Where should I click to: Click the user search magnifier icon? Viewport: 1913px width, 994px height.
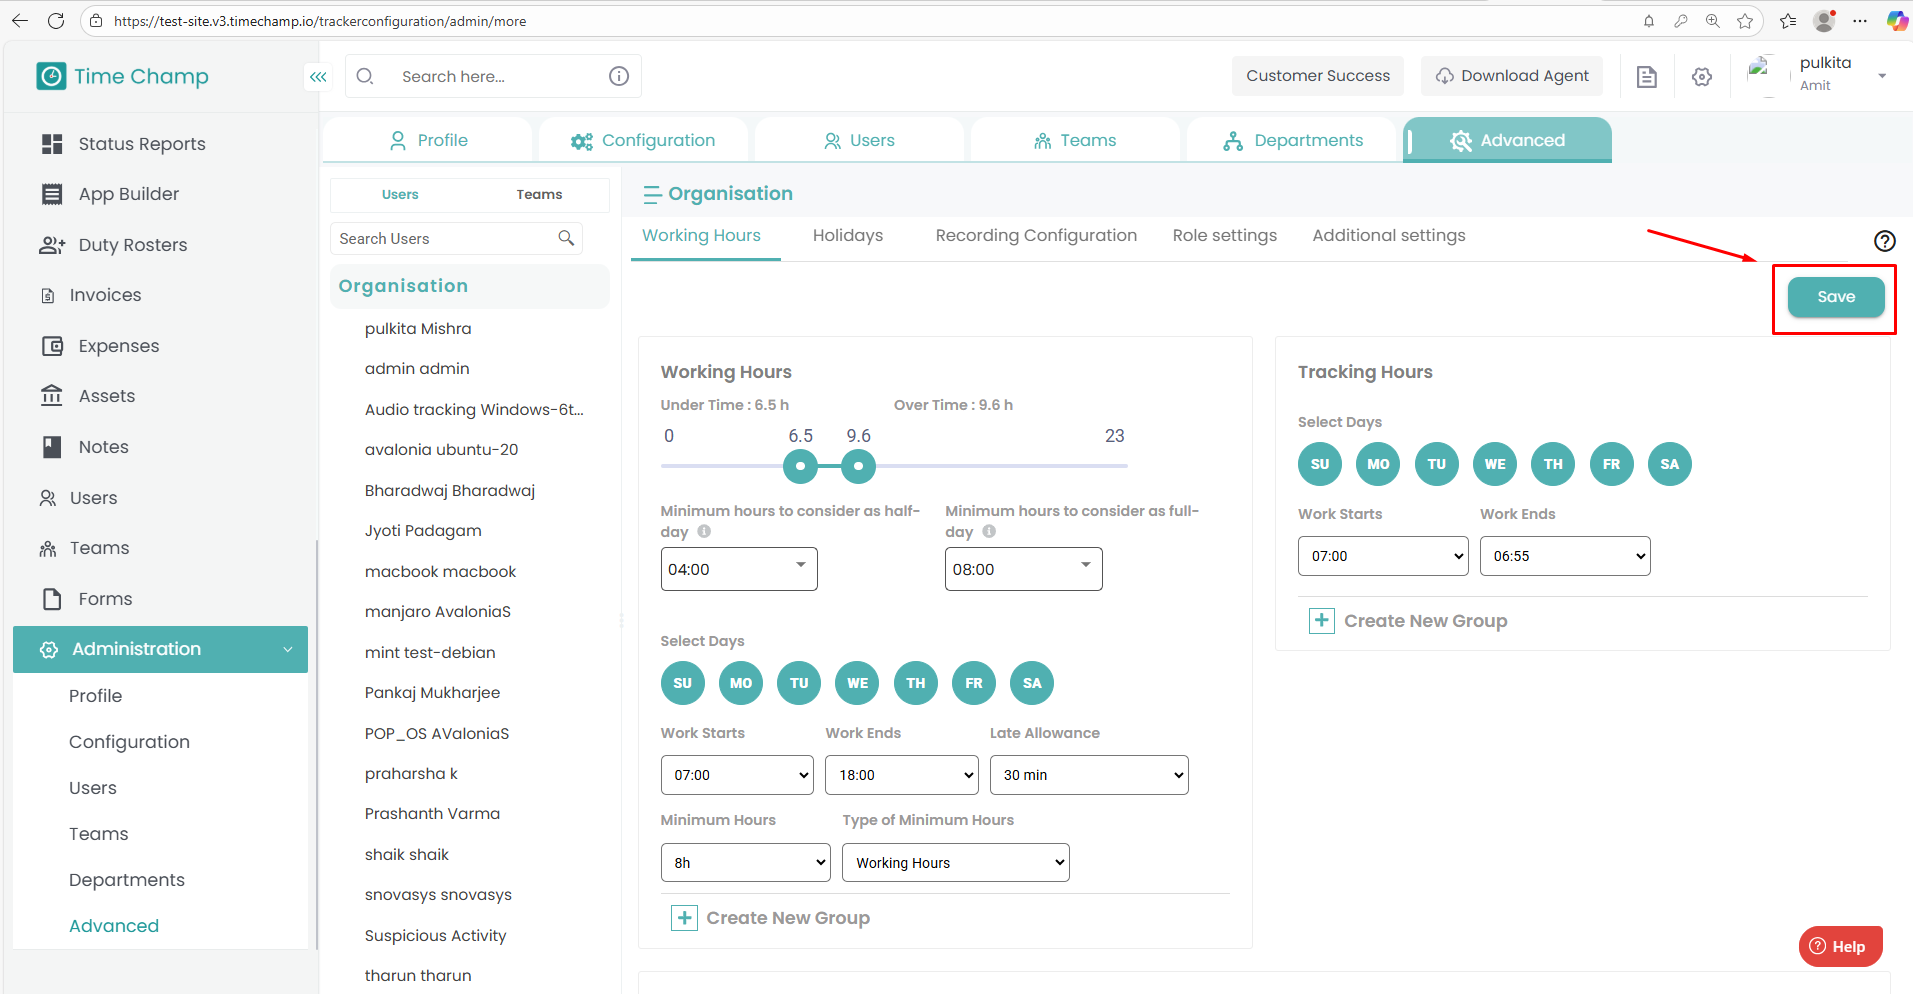[566, 238]
